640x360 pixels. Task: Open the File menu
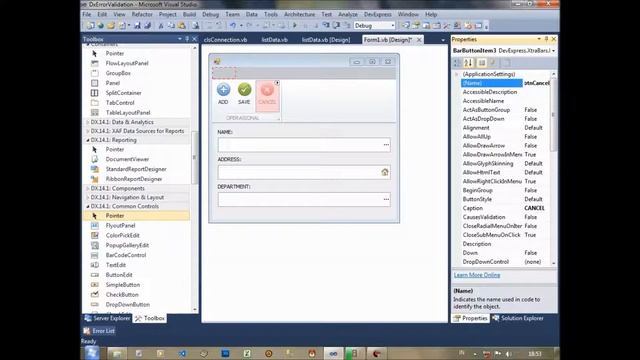tap(87, 14)
